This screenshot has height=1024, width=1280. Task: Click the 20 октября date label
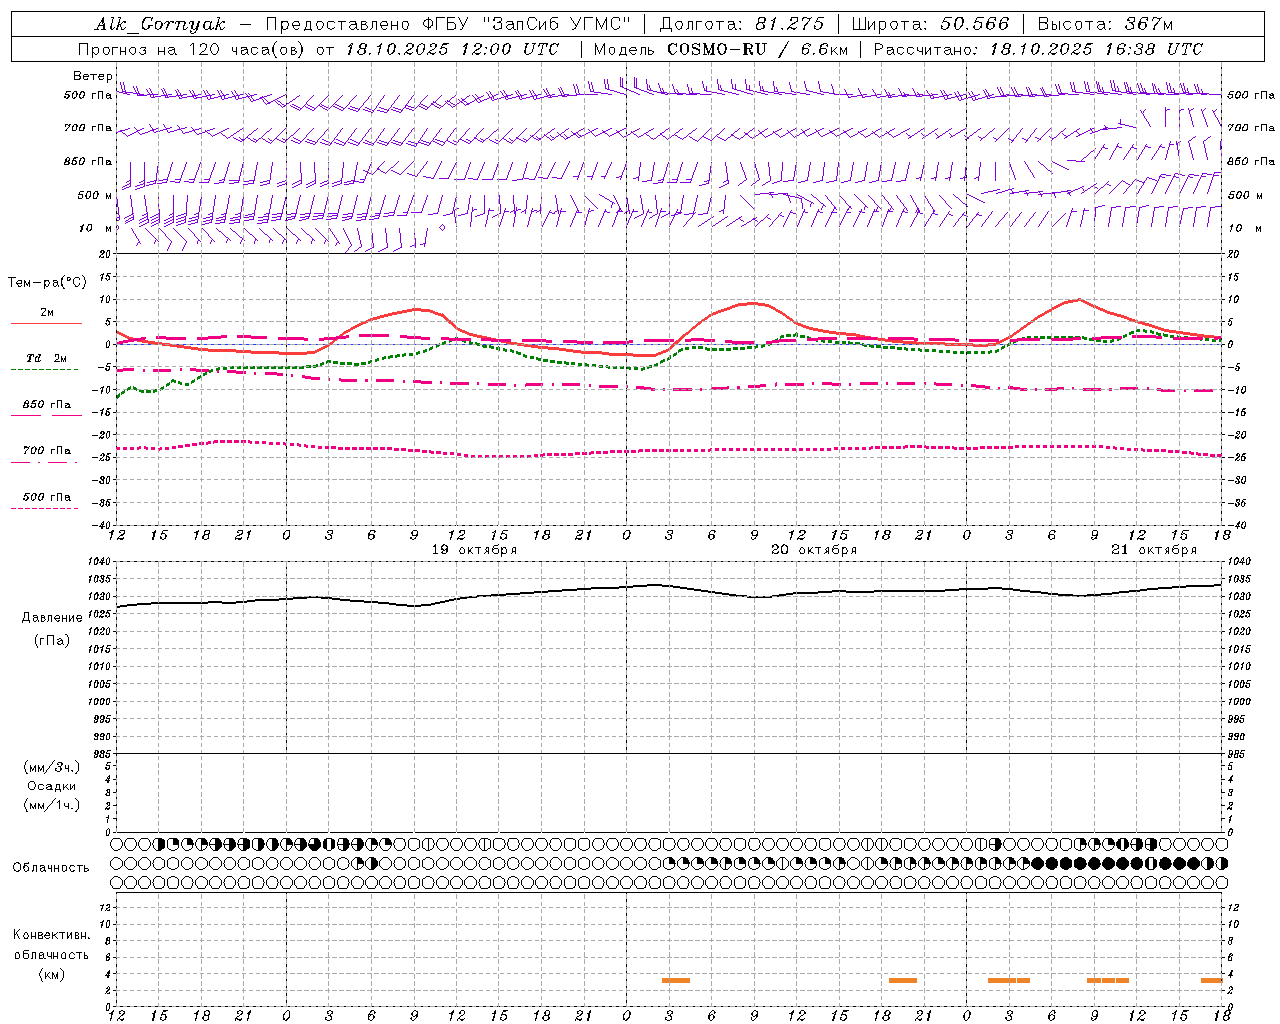[814, 550]
